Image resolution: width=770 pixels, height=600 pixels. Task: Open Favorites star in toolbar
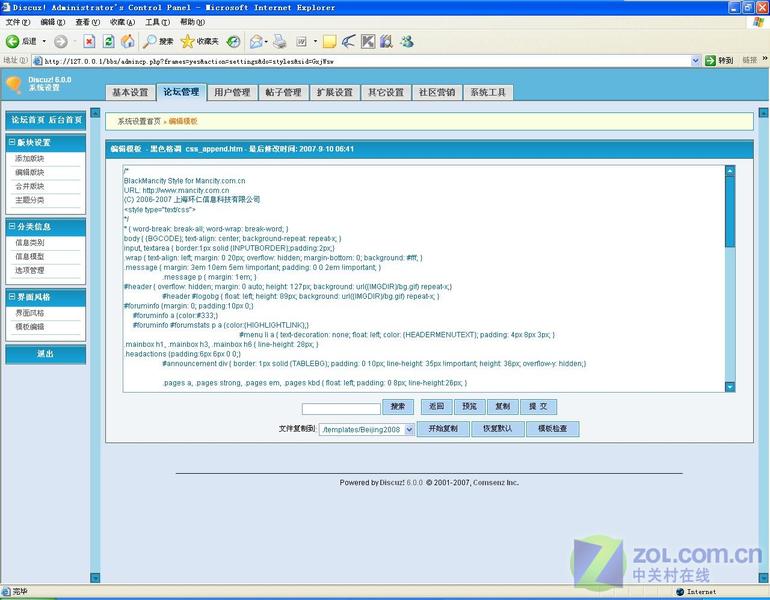point(187,42)
